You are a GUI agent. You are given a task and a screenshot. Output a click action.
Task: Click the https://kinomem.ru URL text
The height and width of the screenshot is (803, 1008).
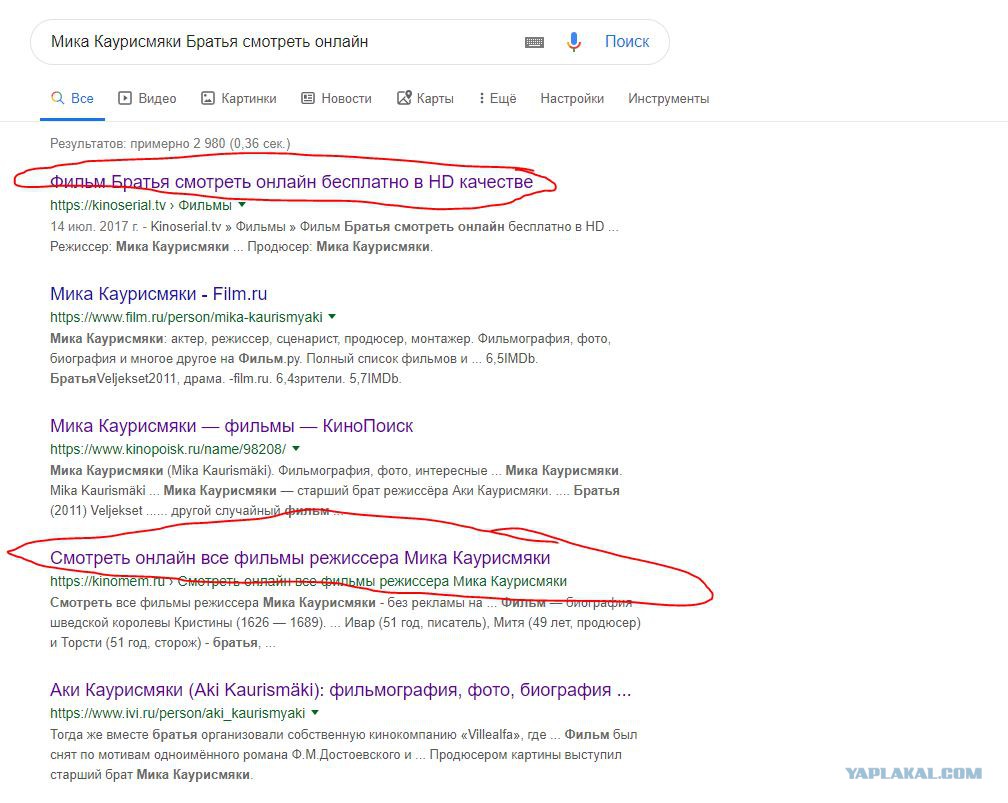[107, 581]
